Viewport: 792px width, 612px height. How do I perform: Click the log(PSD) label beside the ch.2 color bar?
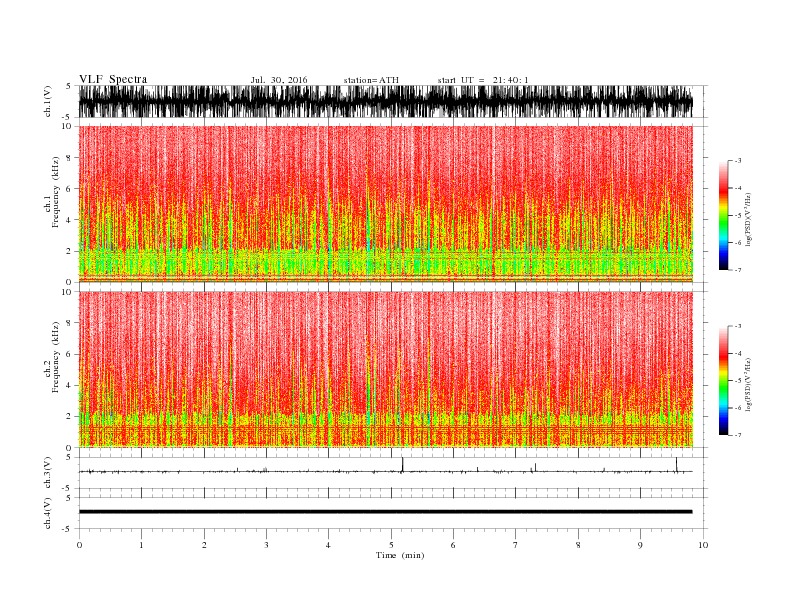click(x=748, y=384)
